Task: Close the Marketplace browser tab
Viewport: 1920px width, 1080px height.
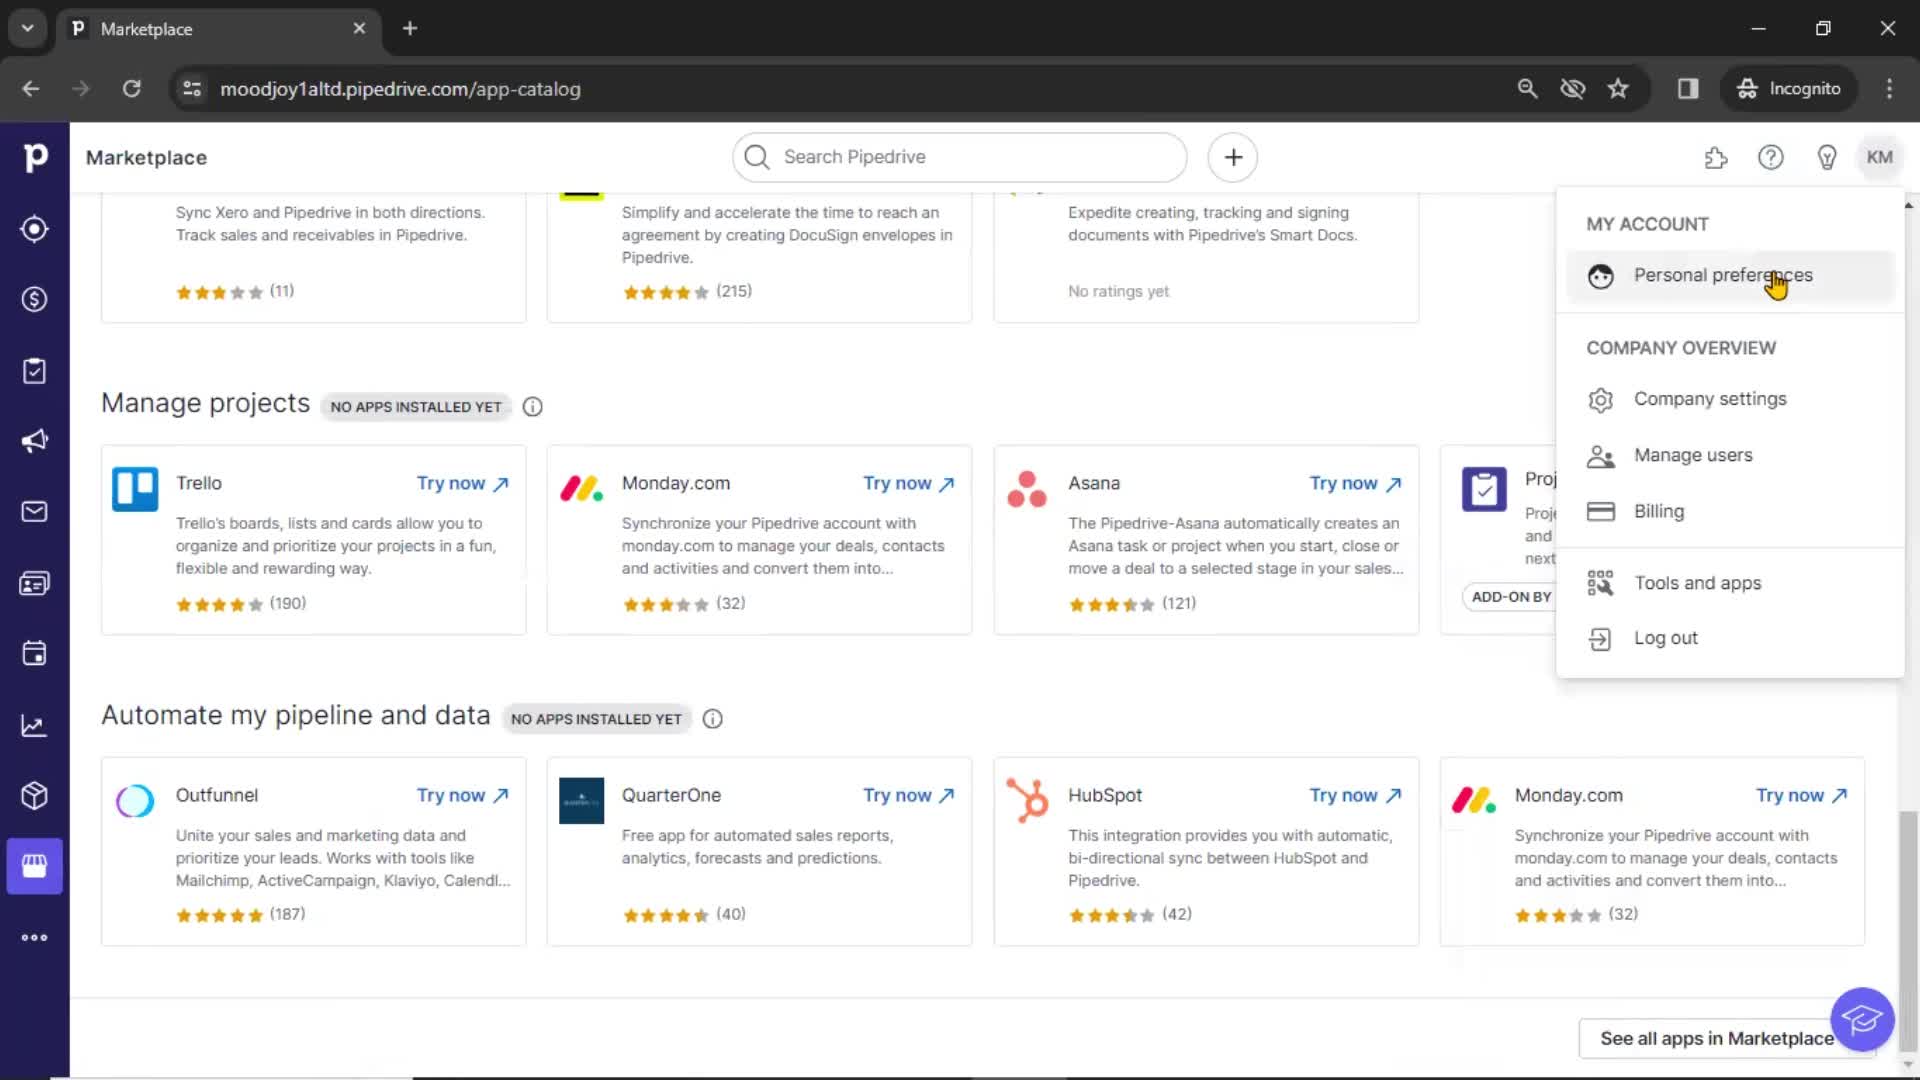Action: 359,28
